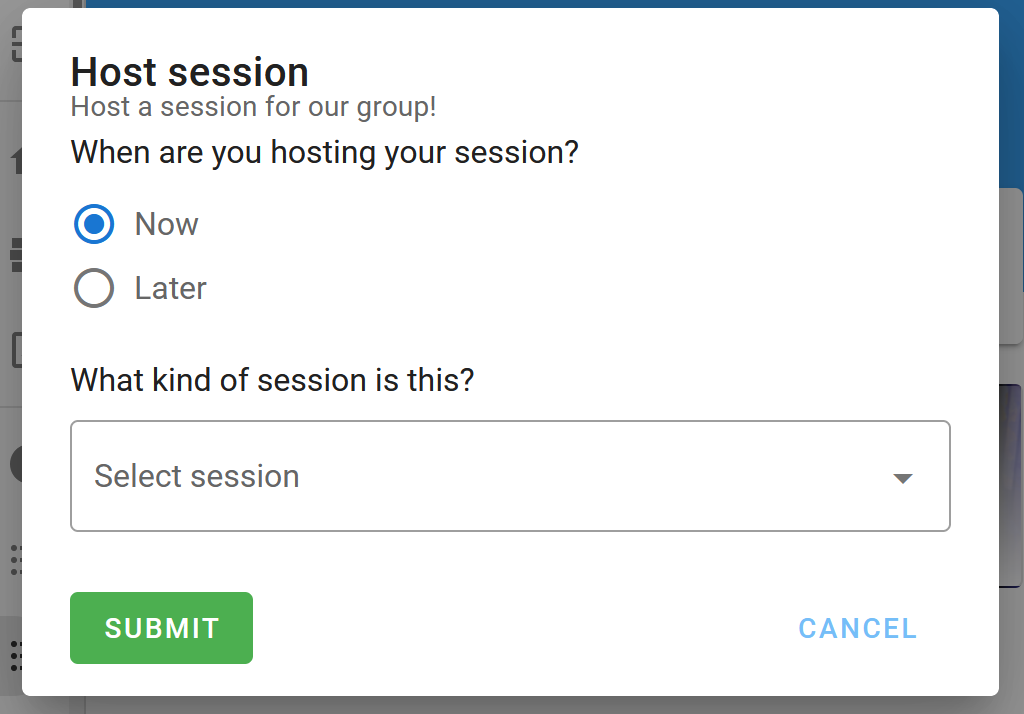This screenshot has width=1024, height=714.
Task: Click the partially hidden dashed-square sidebar icon
Action: pos(16,44)
